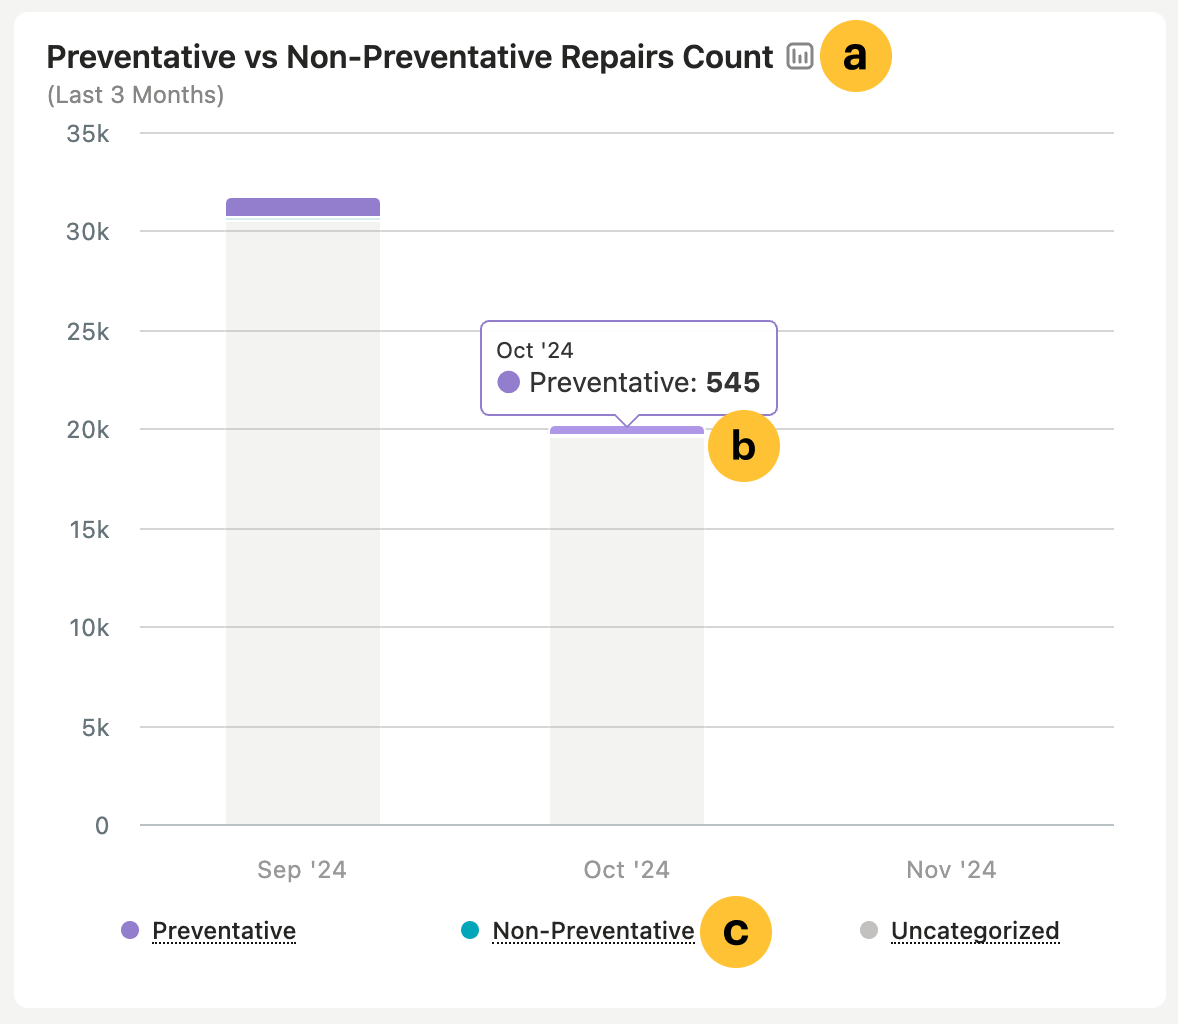Viewport: 1178px width, 1024px height.
Task: Click the gray Uncategorized legend dot
Action: (868, 930)
